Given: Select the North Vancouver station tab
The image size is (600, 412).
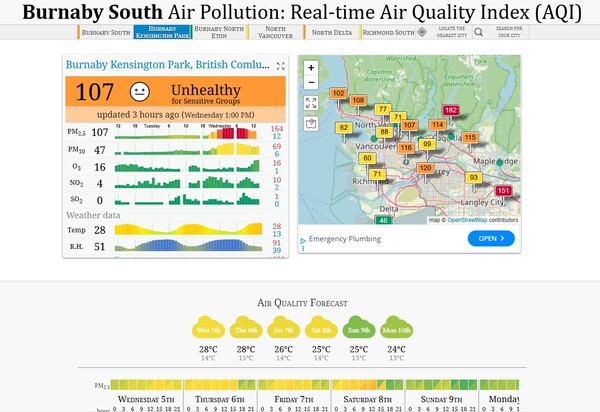Looking at the screenshot, I should pos(275,32).
